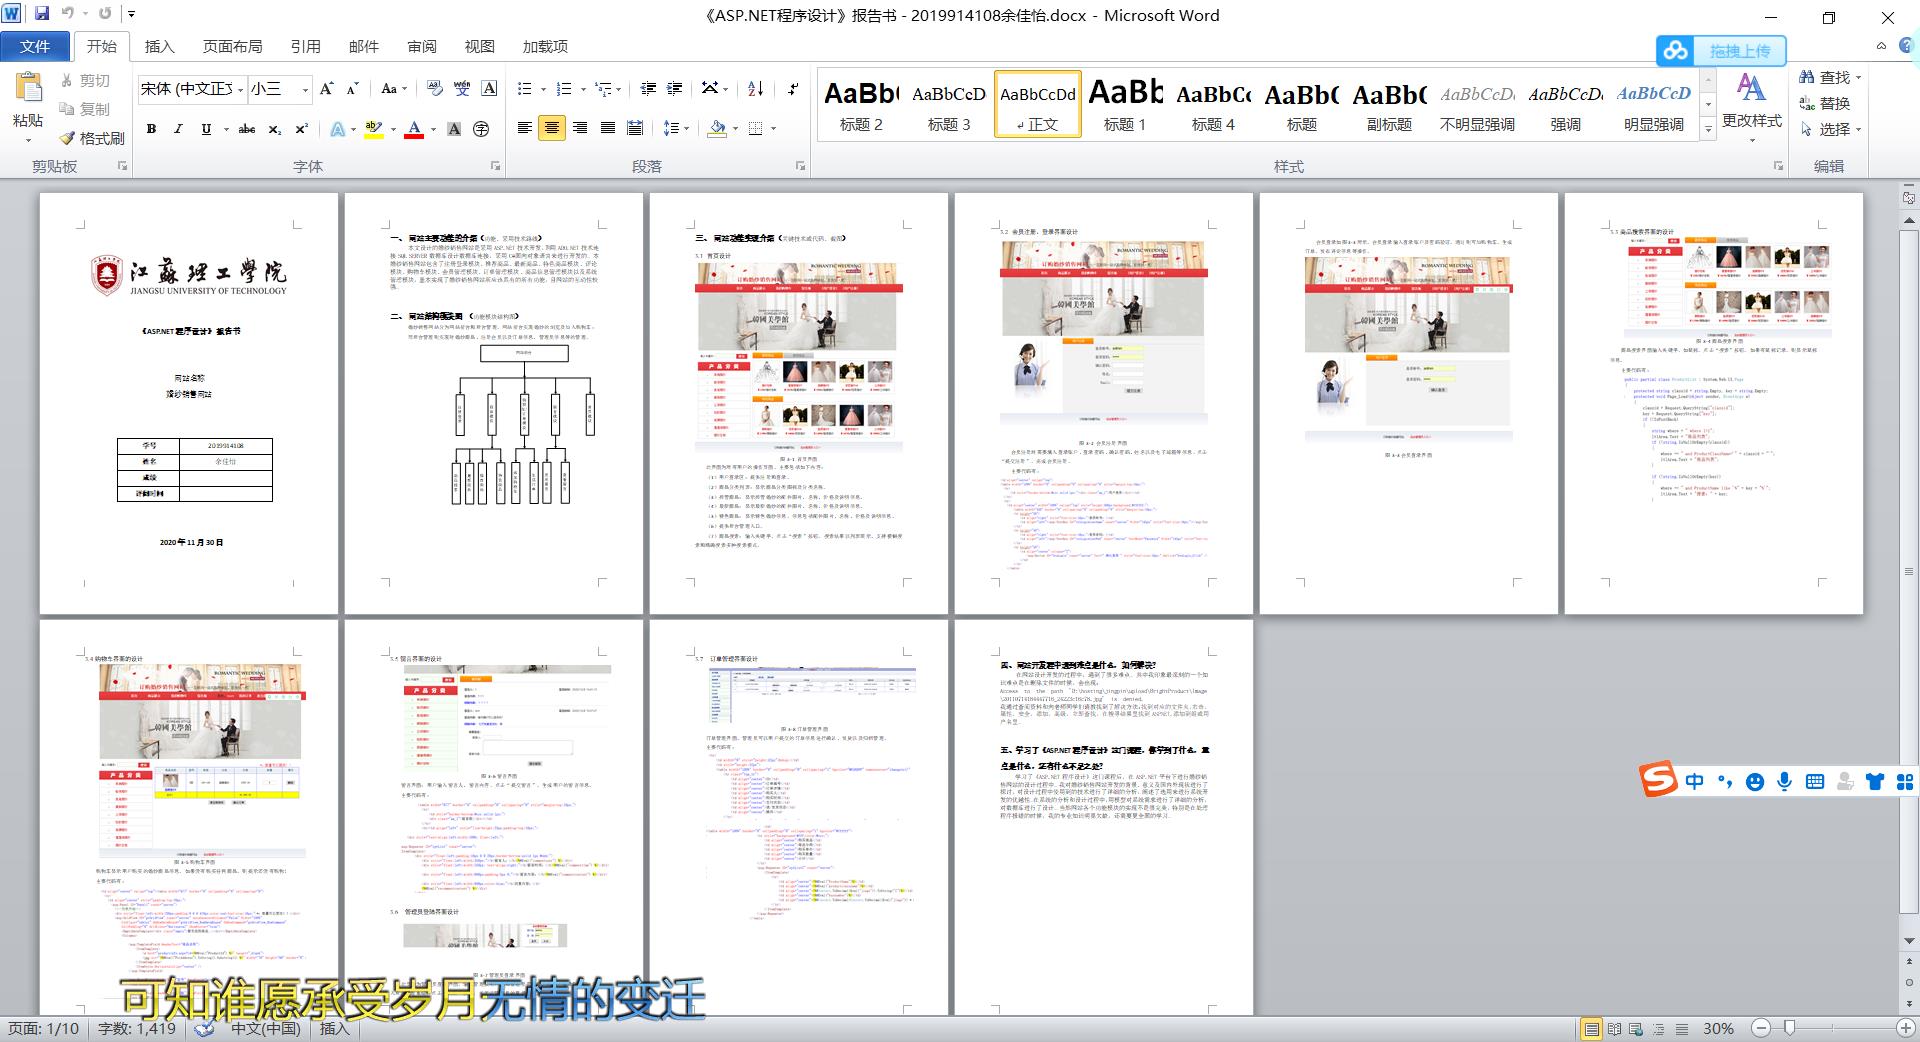Apply strikethrough (abc) formatting
The height and width of the screenshot is (1042, 1920).
pos(247,129)
